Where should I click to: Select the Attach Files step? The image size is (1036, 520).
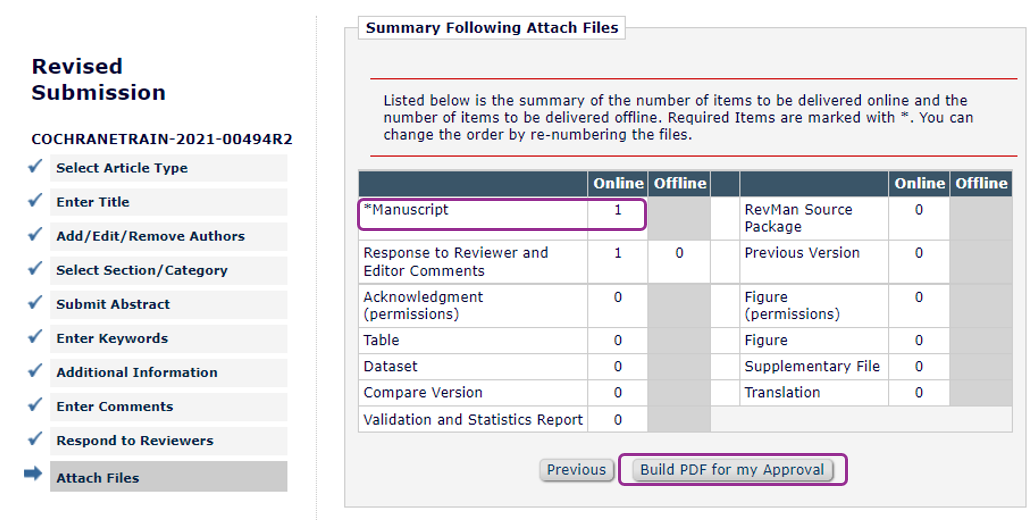[98, 478]
